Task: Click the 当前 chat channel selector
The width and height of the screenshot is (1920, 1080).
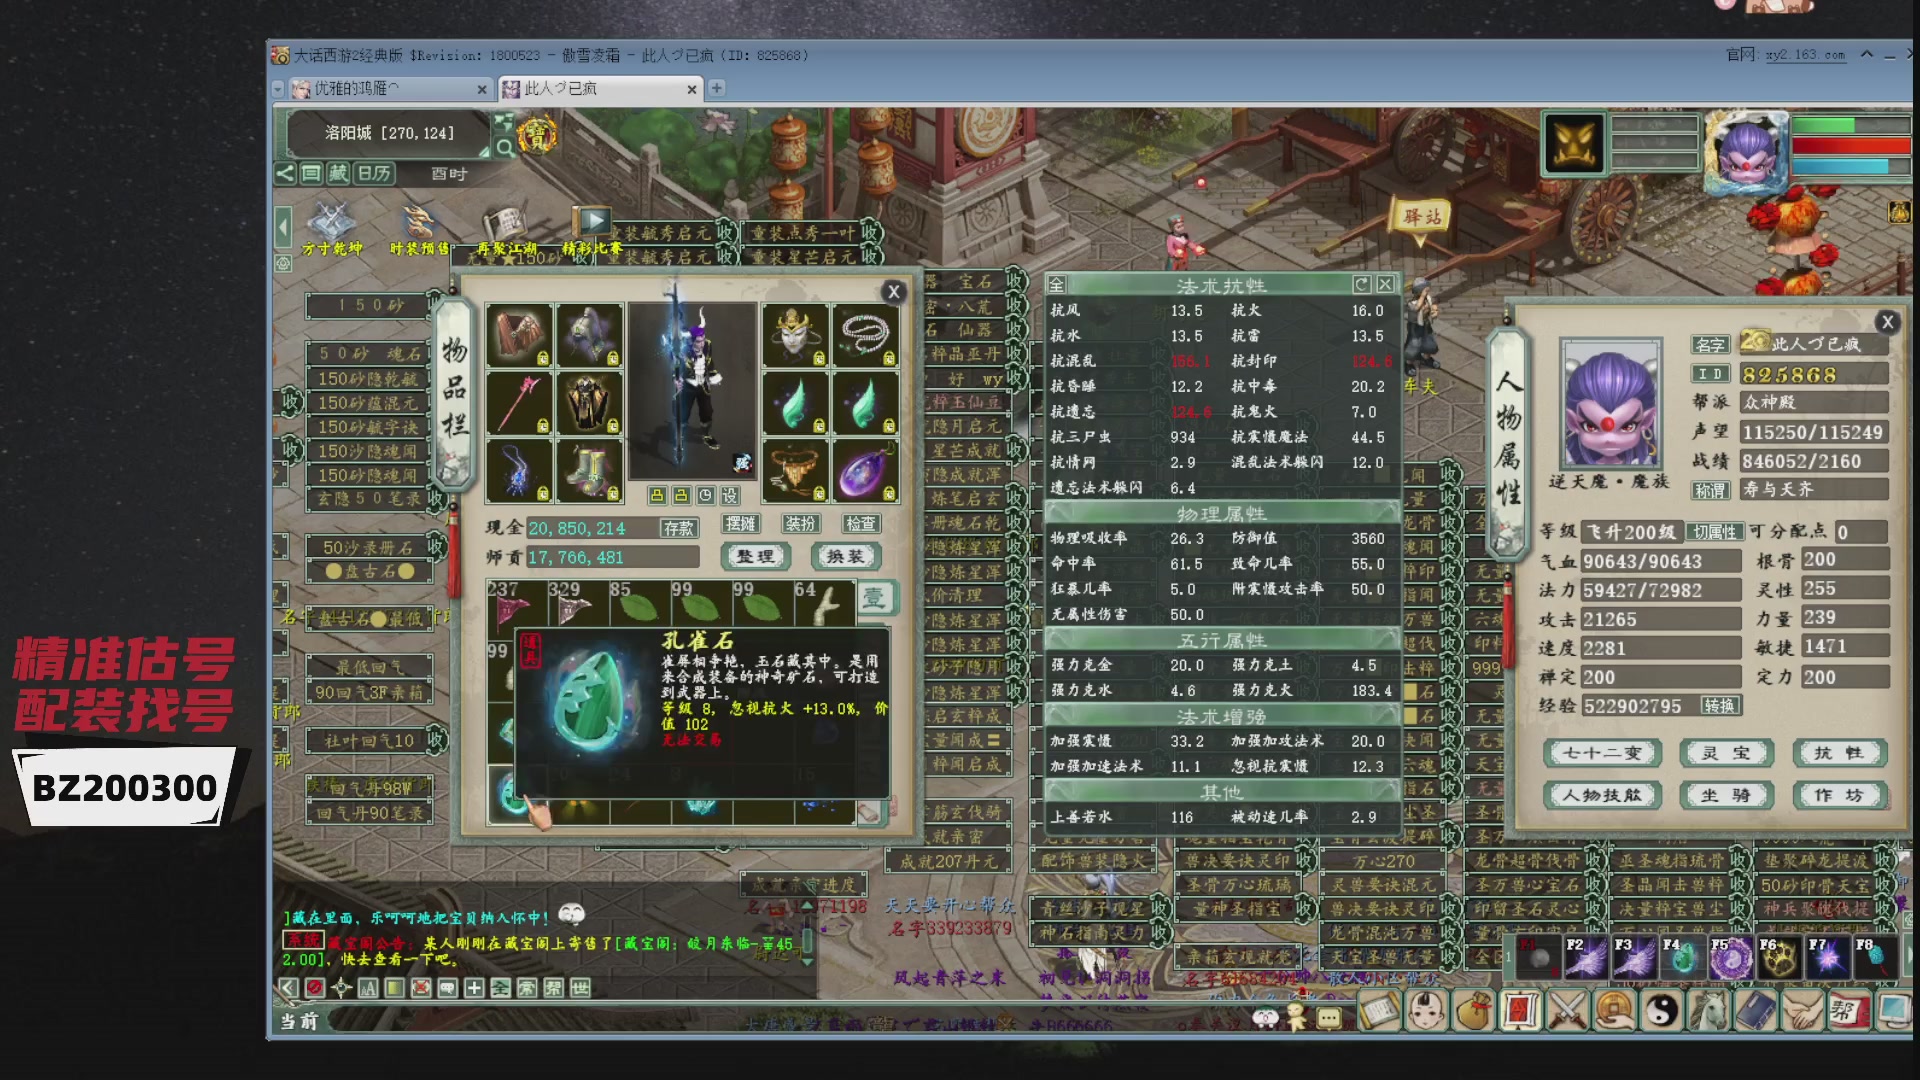Action: 299,1021
